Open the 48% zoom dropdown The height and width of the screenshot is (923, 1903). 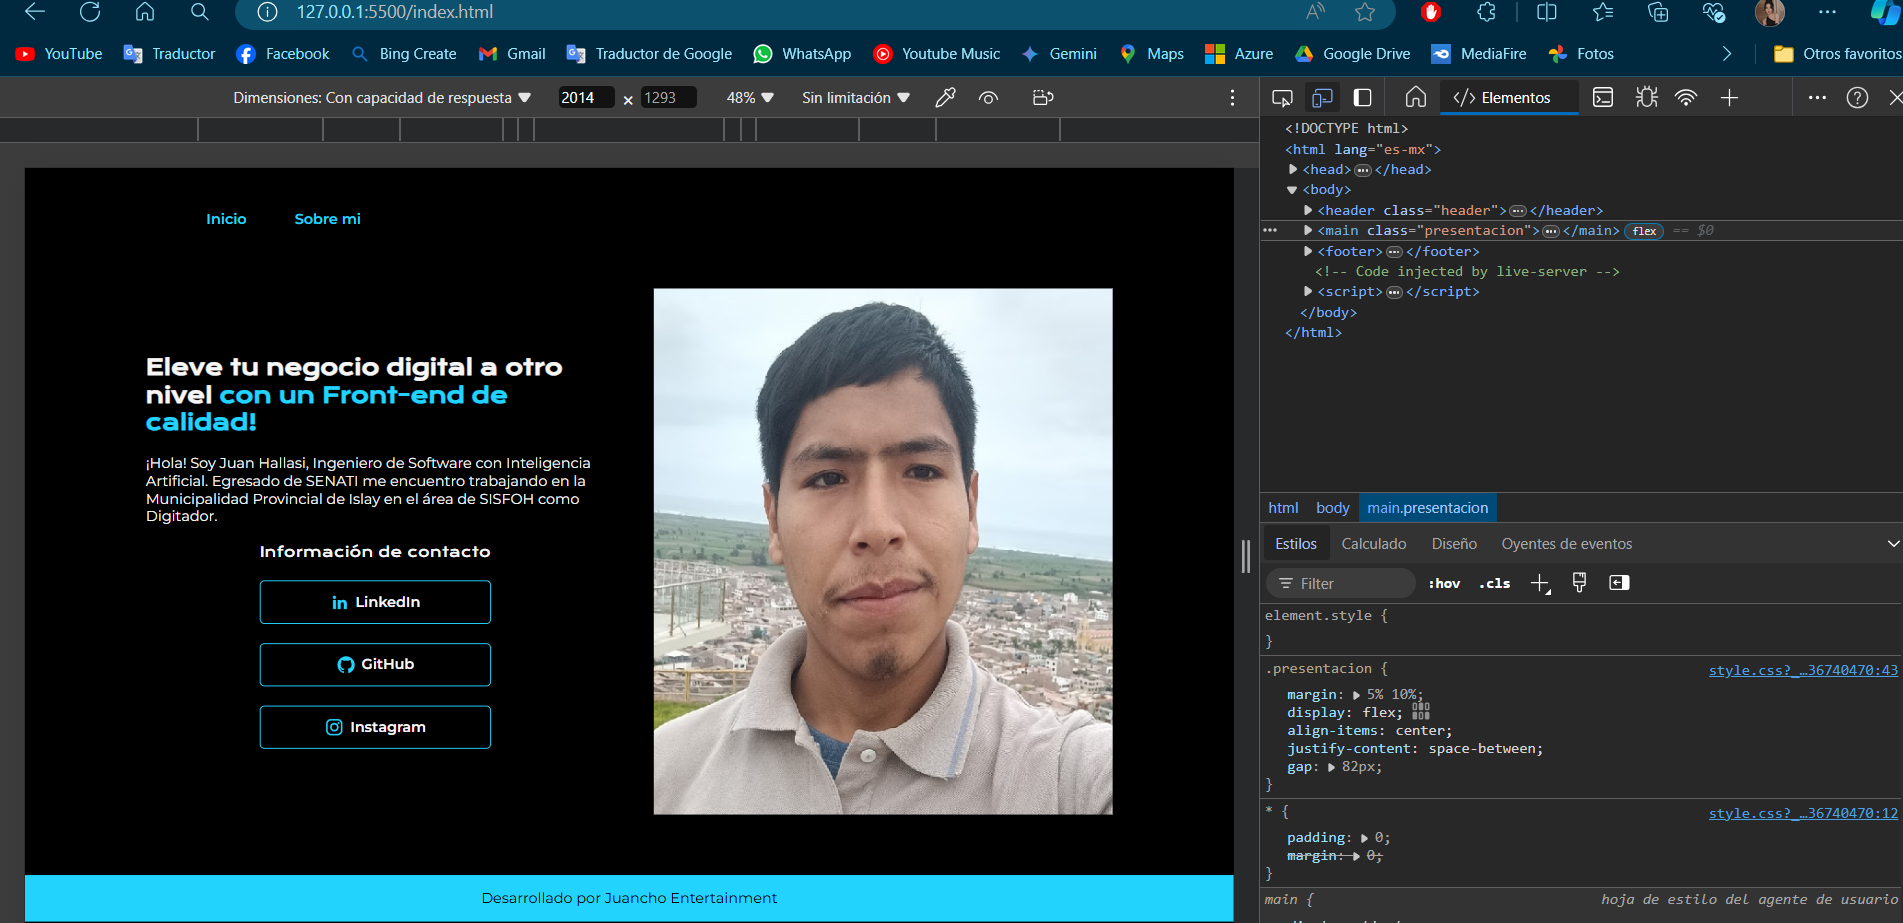tap(750, 98)
